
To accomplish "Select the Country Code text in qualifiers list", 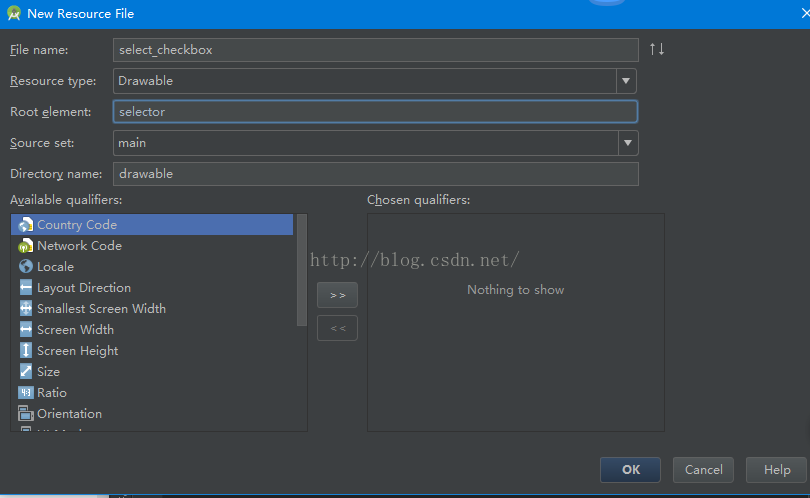I will [x=77, y=225].
